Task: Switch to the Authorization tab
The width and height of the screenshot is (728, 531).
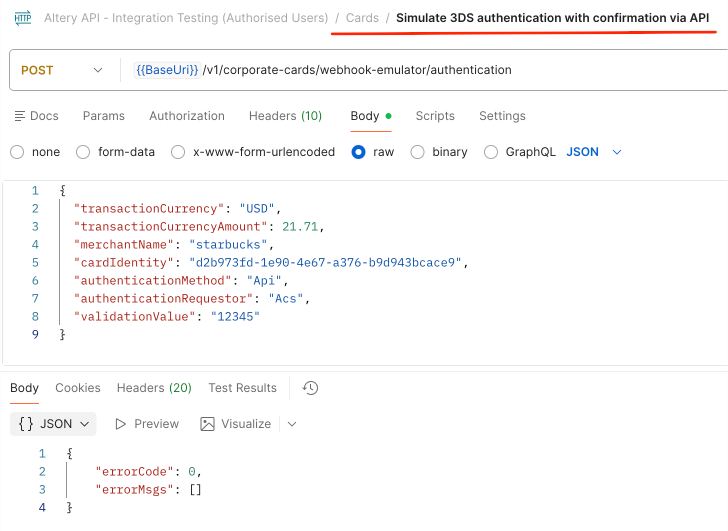Action: [187, 116]
